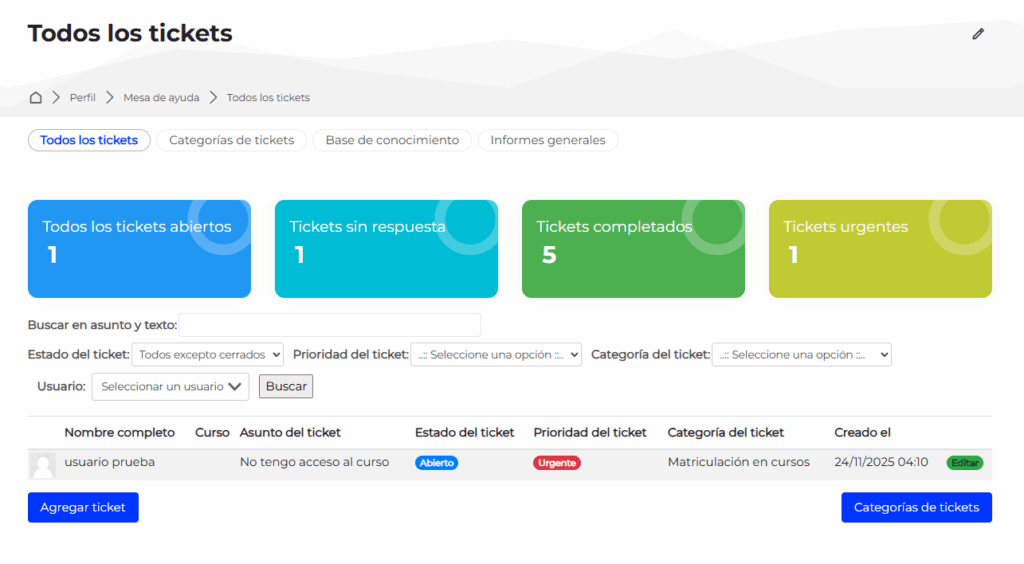Open the Estado del ticket dropdown
Viewport: 1024px width, 564px height.
click(x=208, y=355)
